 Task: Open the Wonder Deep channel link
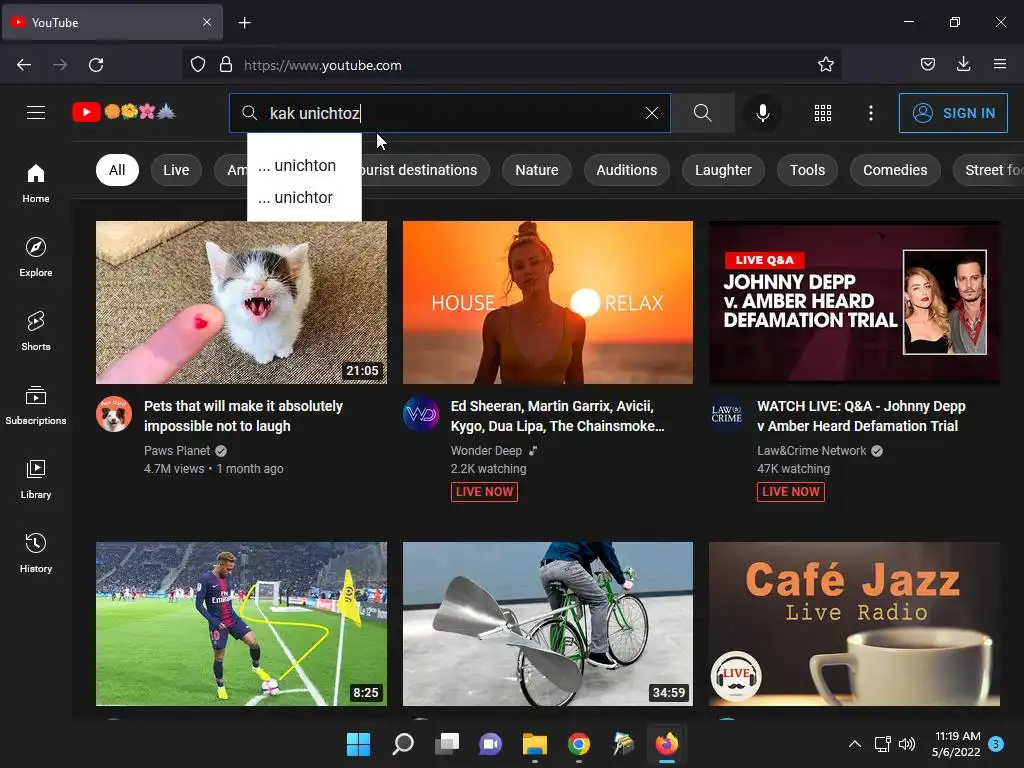(x=486, y=451)
